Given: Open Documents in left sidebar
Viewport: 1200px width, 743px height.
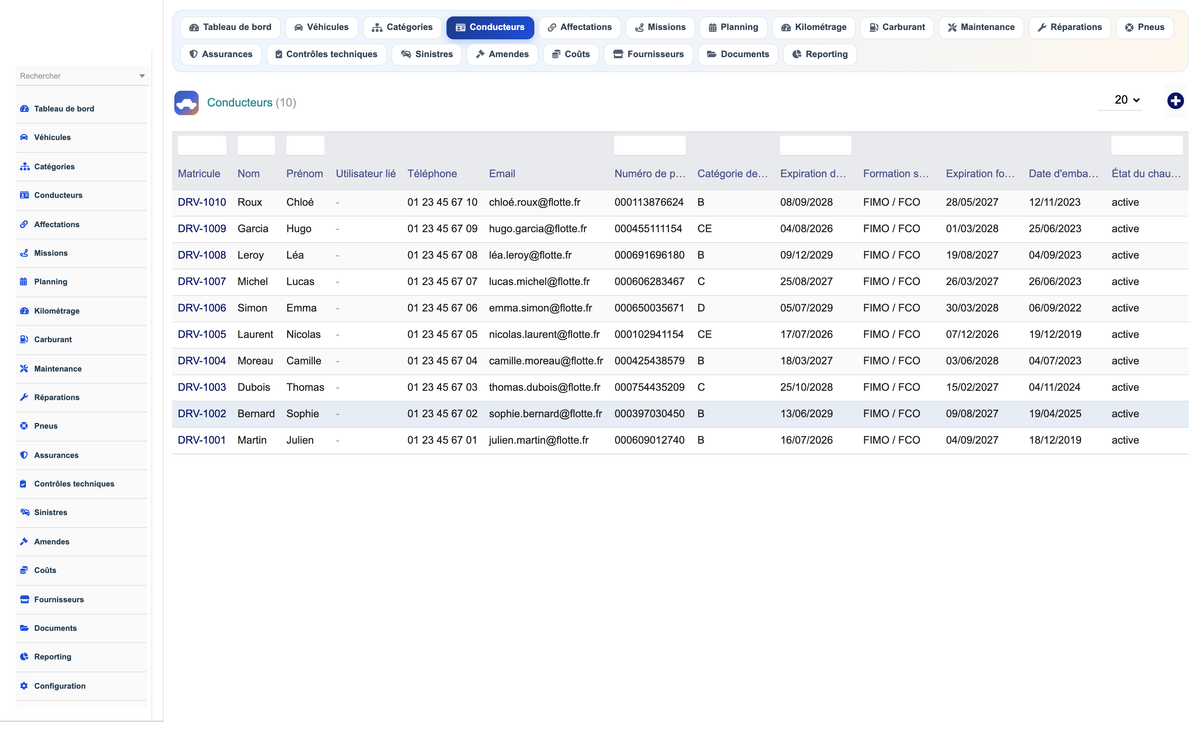Looking at the screenshot, I should [81, 628].
